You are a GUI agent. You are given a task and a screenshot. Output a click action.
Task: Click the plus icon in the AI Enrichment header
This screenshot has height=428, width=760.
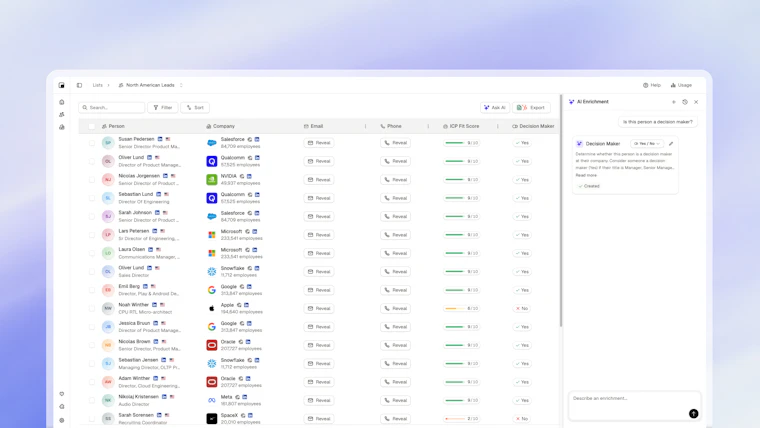(674, 102)
